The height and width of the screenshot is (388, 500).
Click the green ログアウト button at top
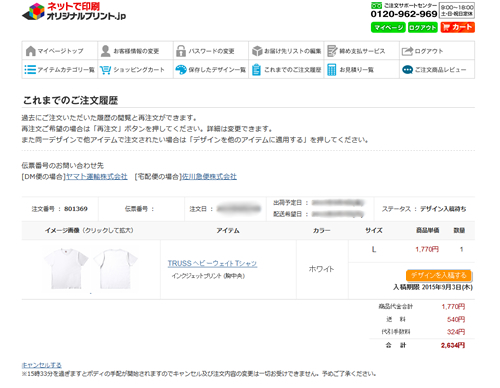[x=423, y=27]
